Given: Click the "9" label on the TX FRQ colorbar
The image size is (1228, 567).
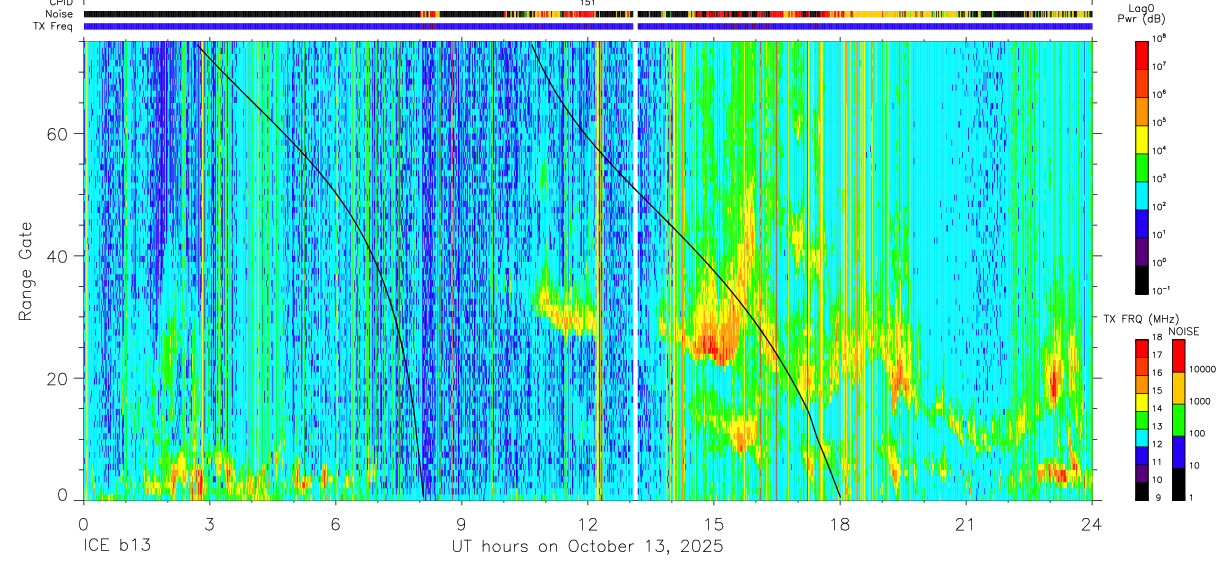Looking at the screenshot, I should coord(1157,497).
